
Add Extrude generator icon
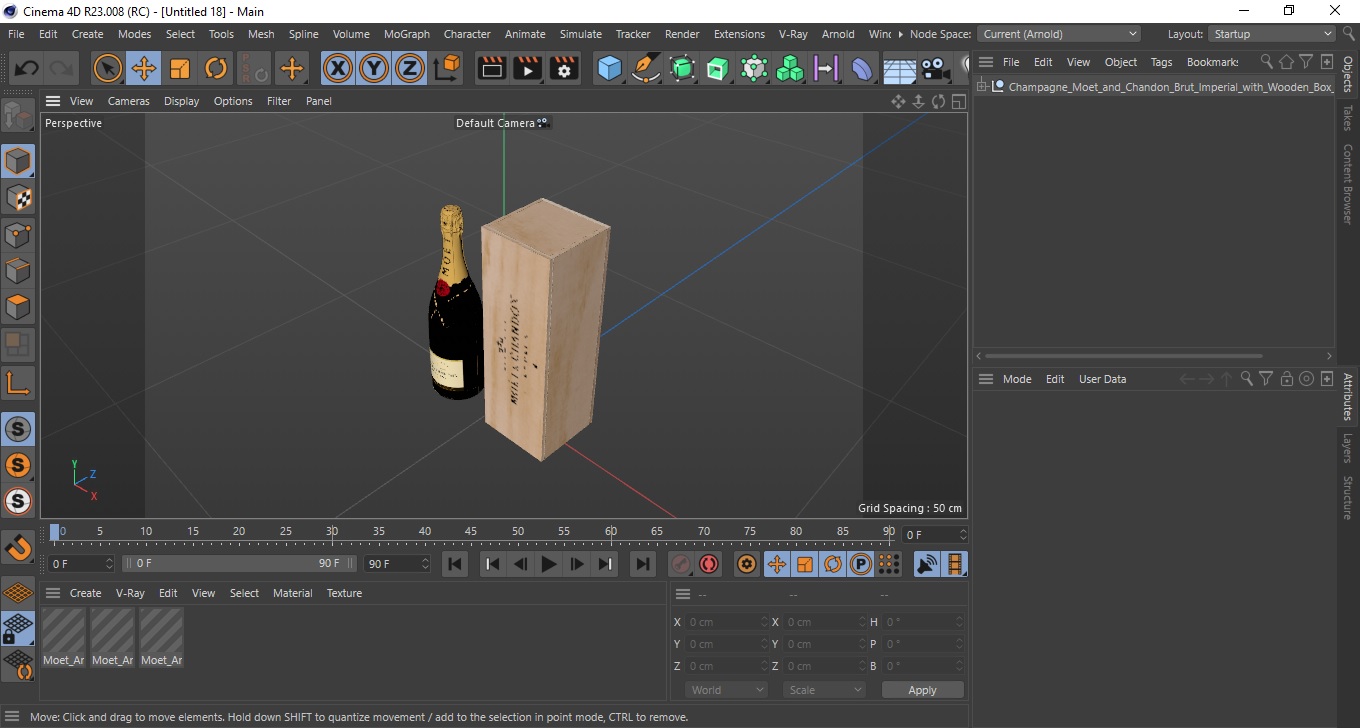[718, 69]
